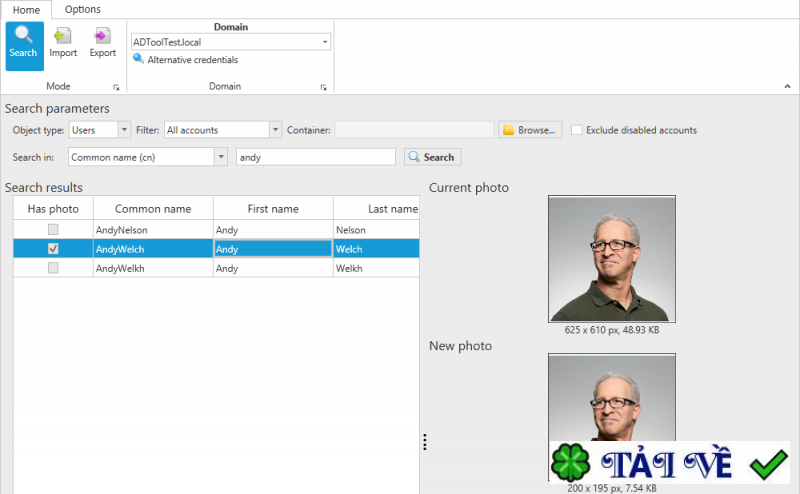Click the Andy first name in AndyNelson row
This screenshot has width=800, height=494.
pyautogui.click(x=273, y=230)
